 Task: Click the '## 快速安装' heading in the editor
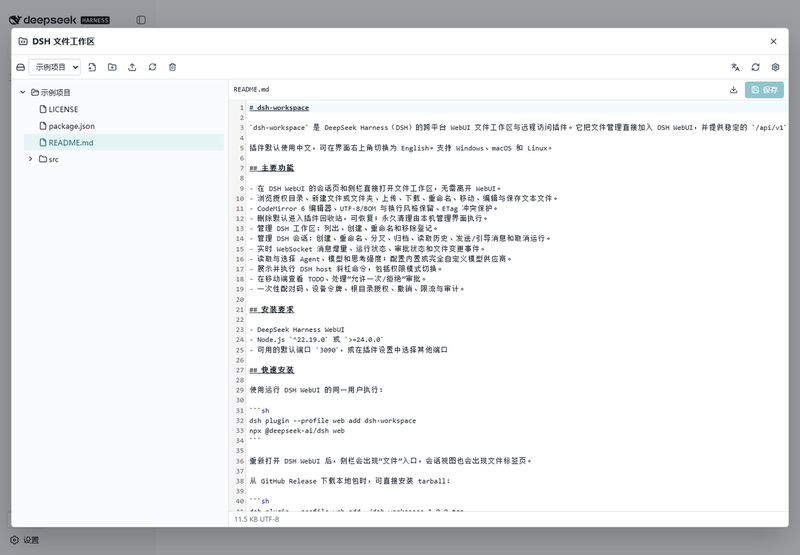click(x=272, y=370)
